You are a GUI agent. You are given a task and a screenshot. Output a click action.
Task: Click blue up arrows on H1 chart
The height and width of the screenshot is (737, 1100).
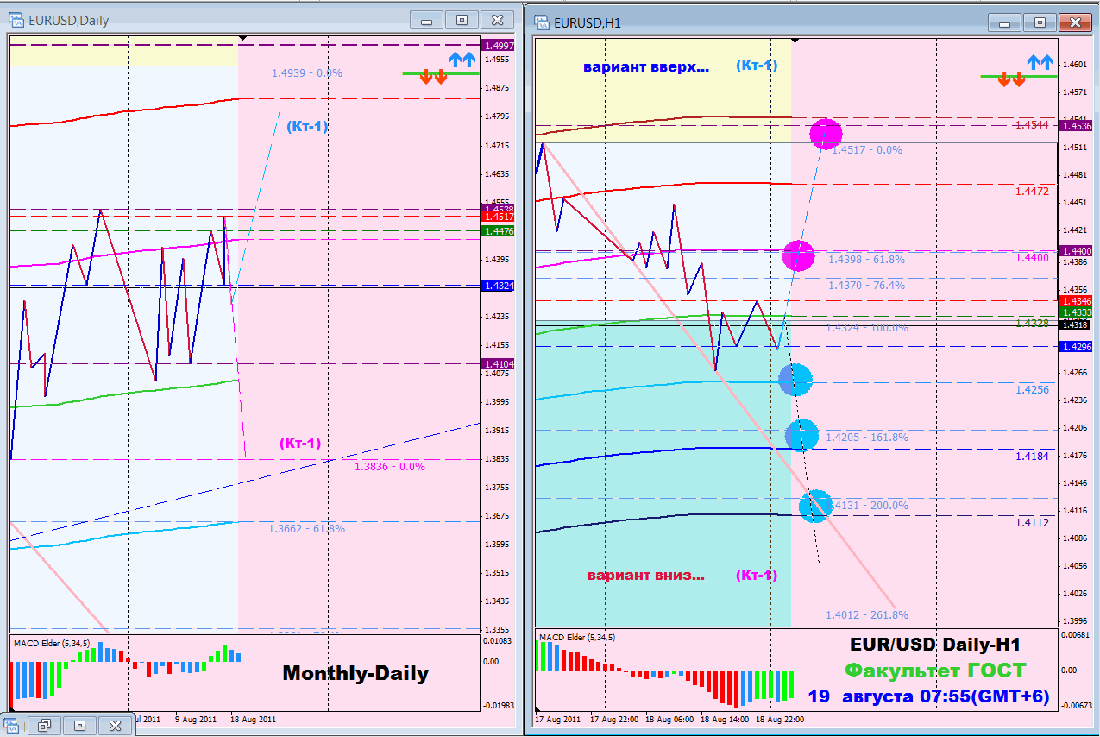click(x=1040, y=62)
